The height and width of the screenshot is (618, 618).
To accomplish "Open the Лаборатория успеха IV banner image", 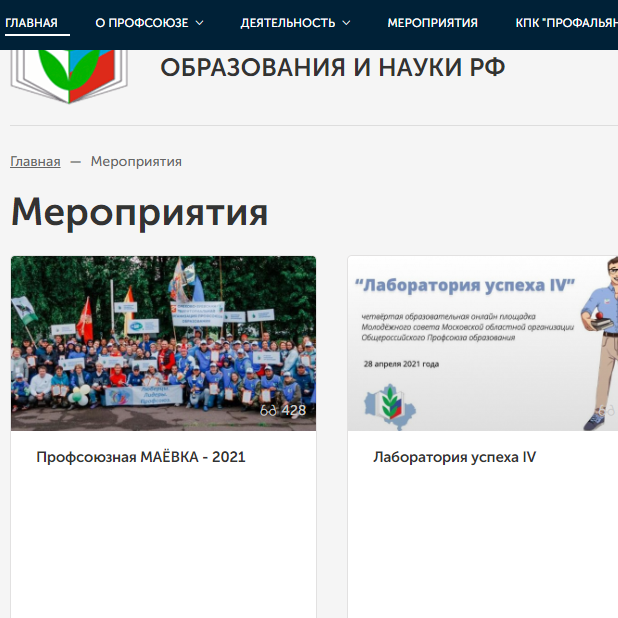I will pos(483,343).
